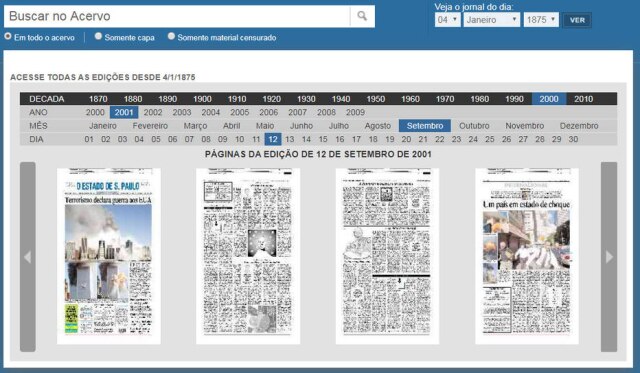
Task: Choose year 2007
Action: [297, 112]
